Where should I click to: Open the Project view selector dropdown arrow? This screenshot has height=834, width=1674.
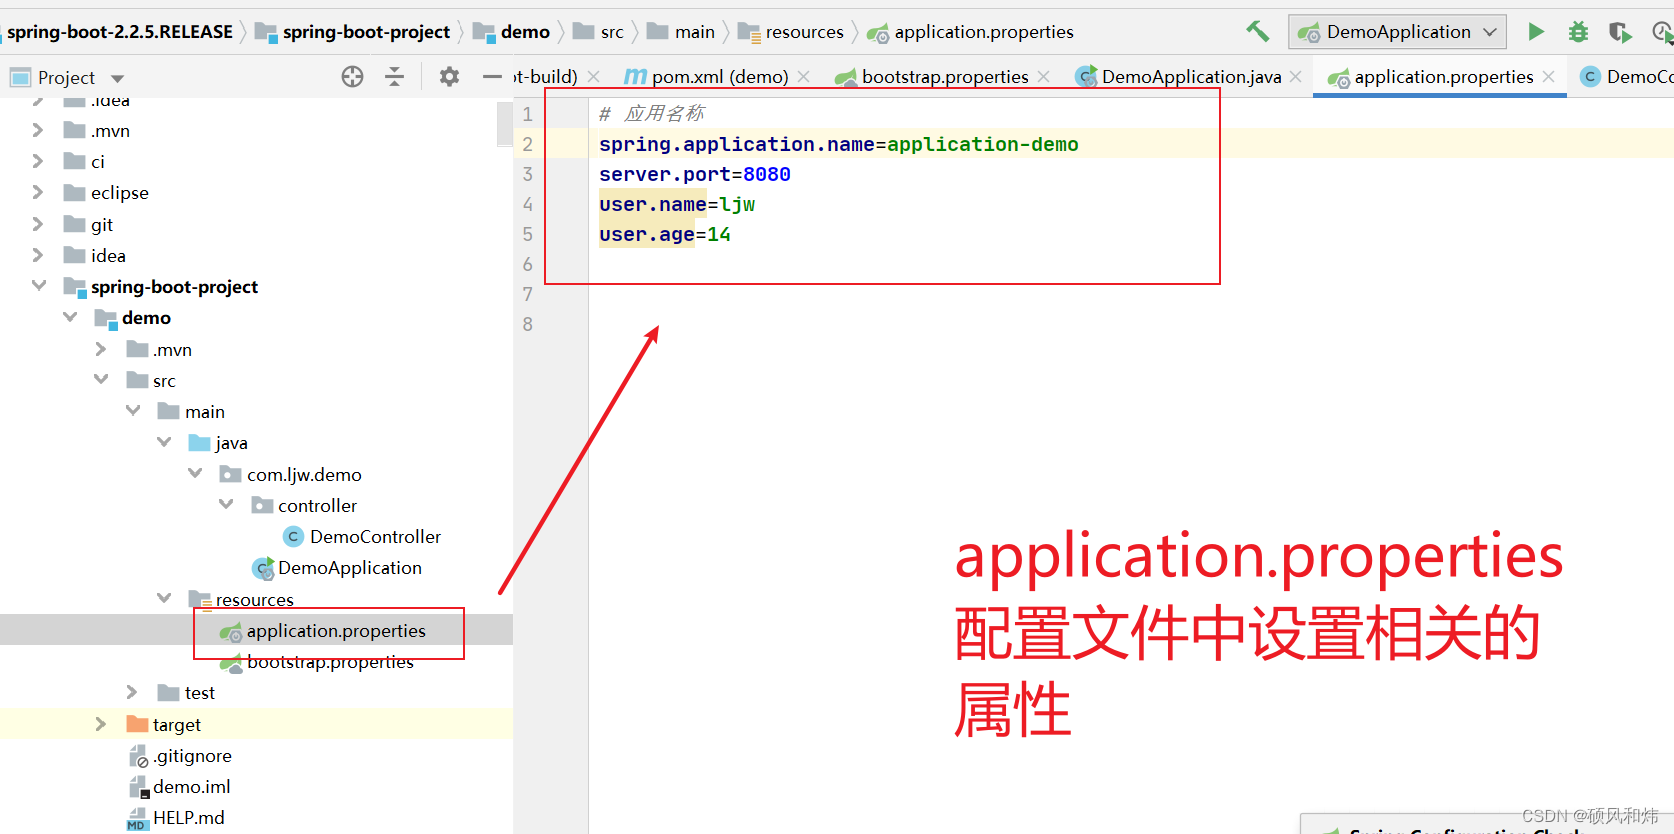(x=117, y=78)
